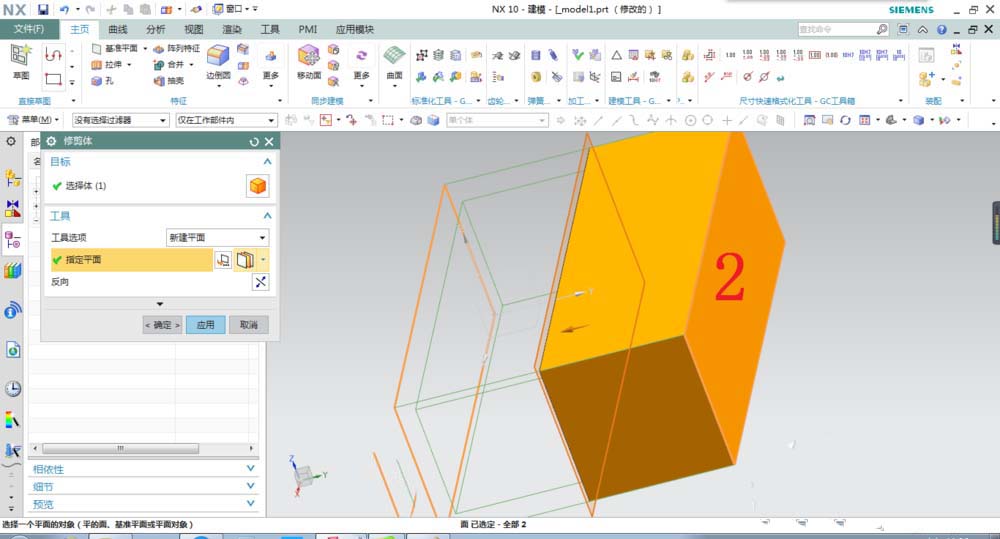Click the inferred plane type icon
The height and width of the screenshot is (539, 1000).
click(x=246, y=260)
